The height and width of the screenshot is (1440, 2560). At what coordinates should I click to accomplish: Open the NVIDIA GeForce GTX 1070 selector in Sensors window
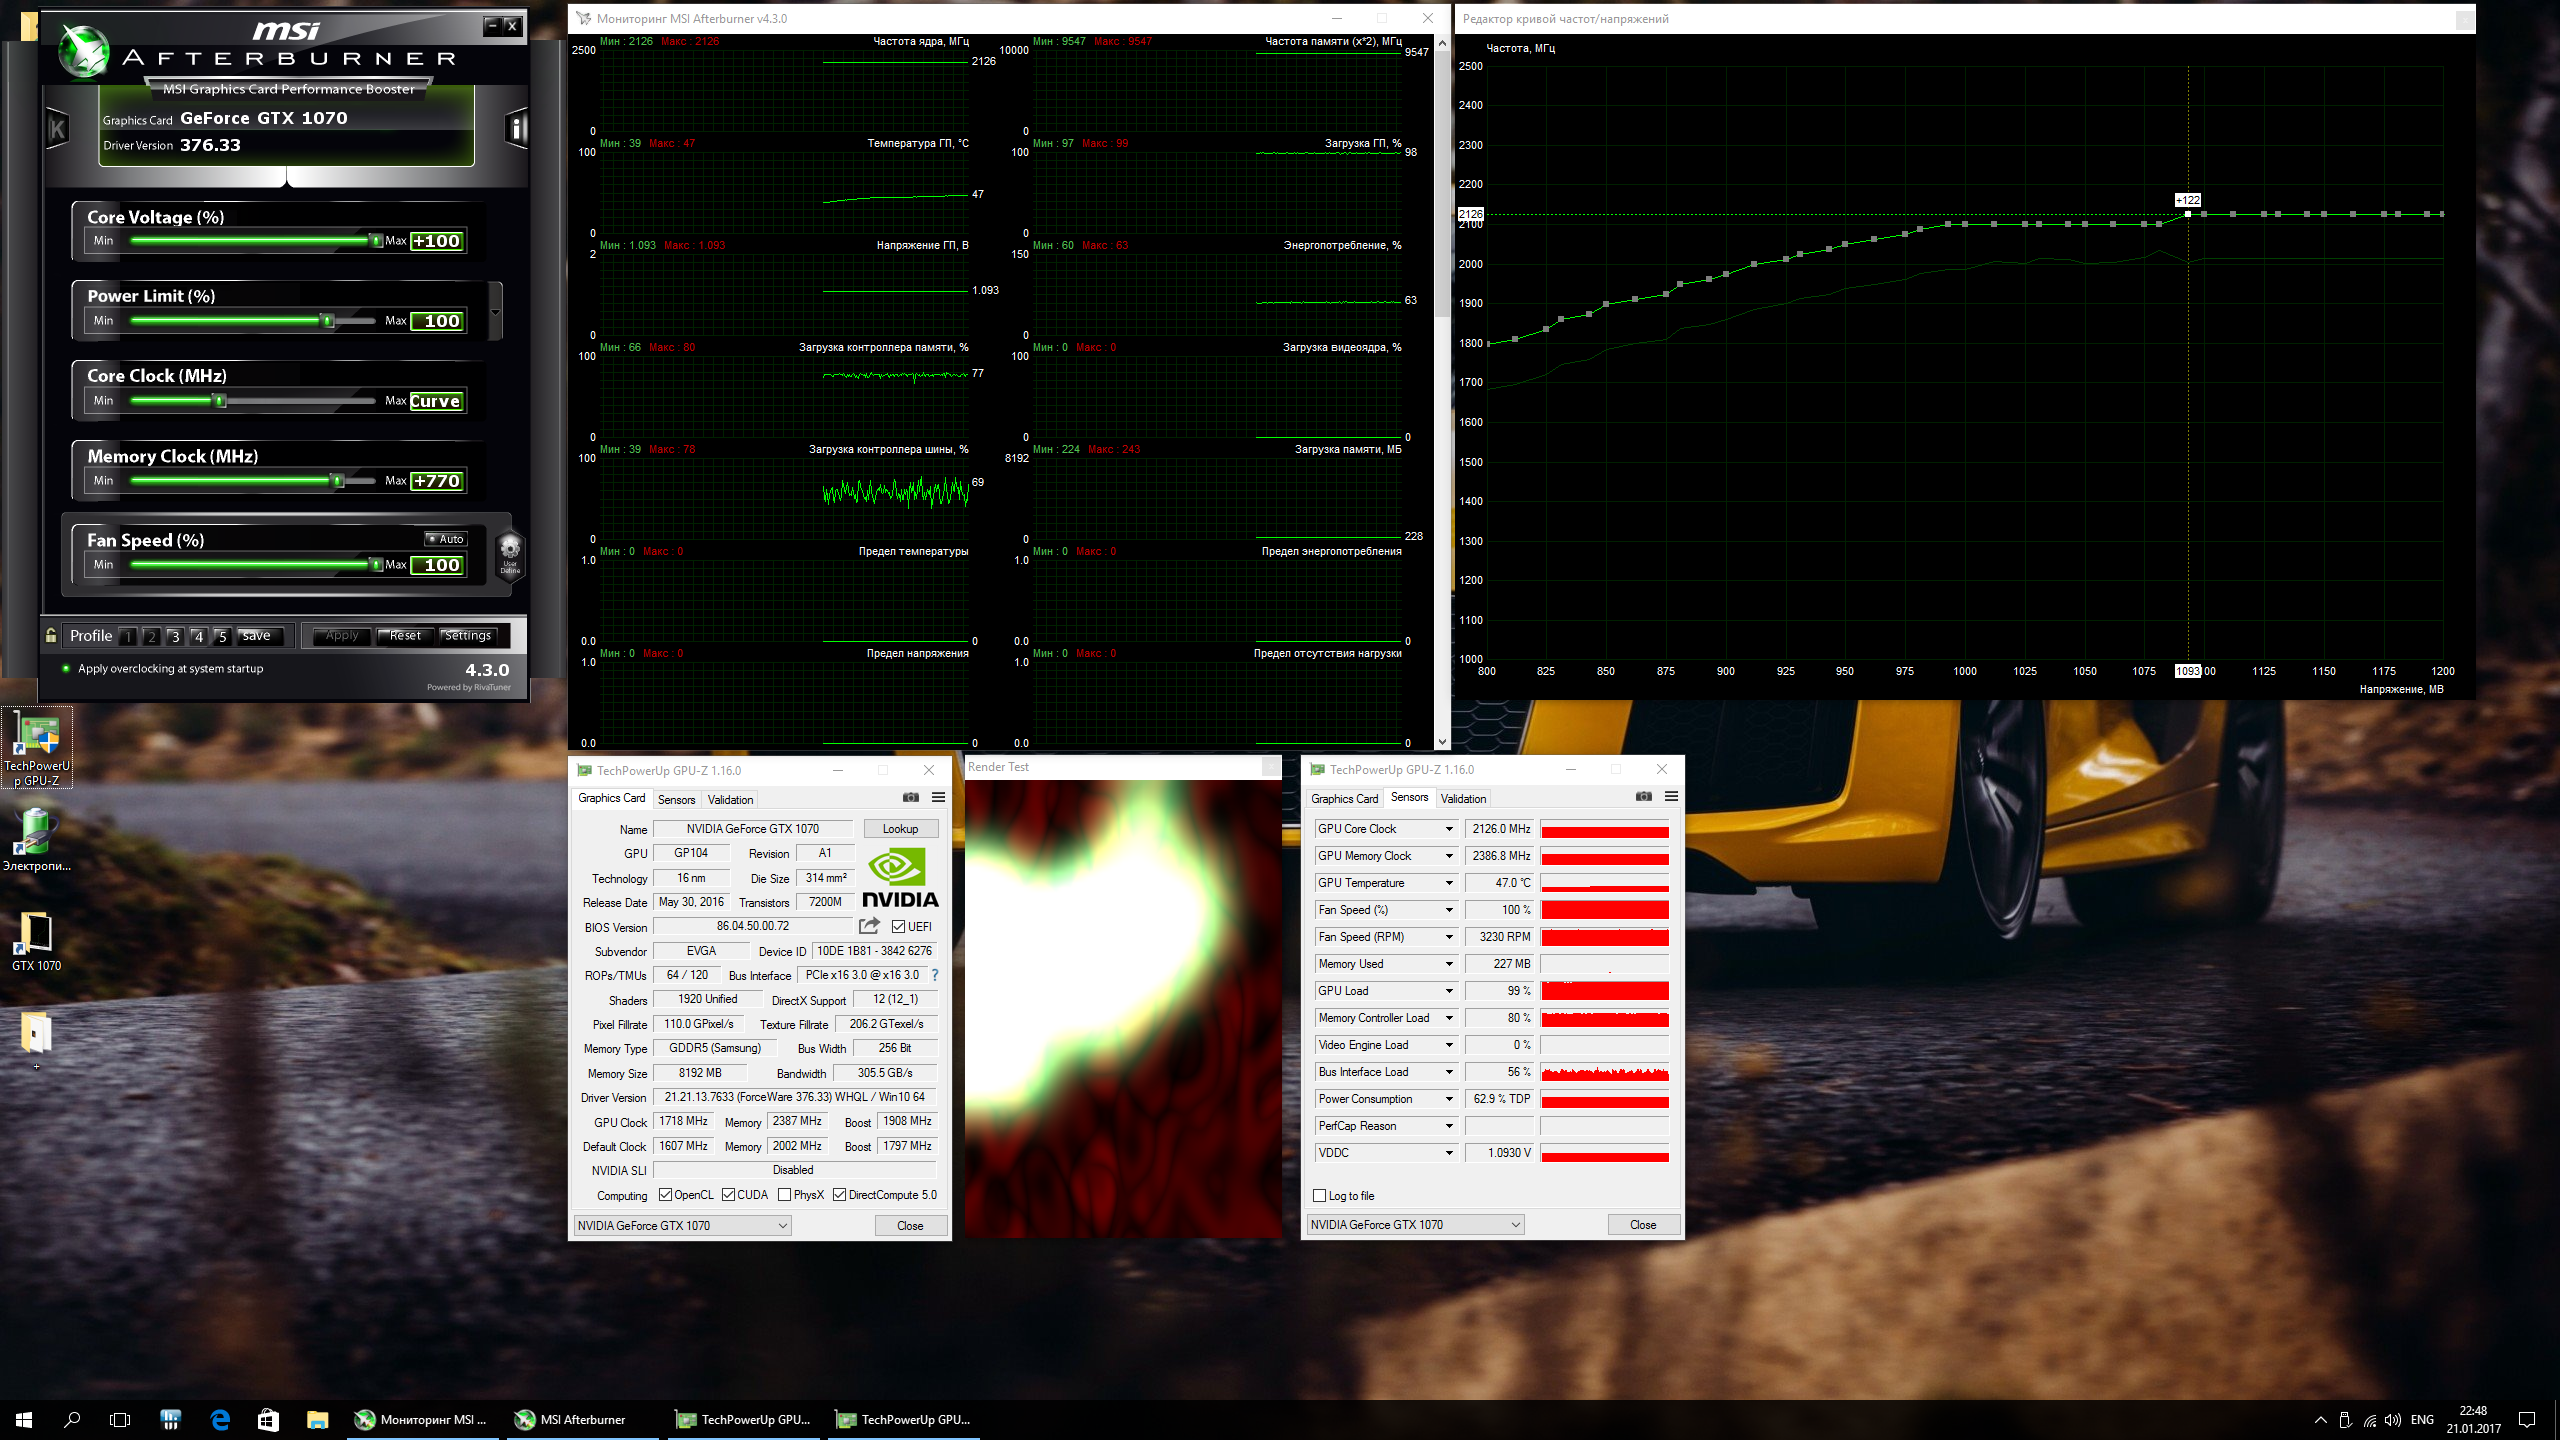click(x=1415, y=1225)
